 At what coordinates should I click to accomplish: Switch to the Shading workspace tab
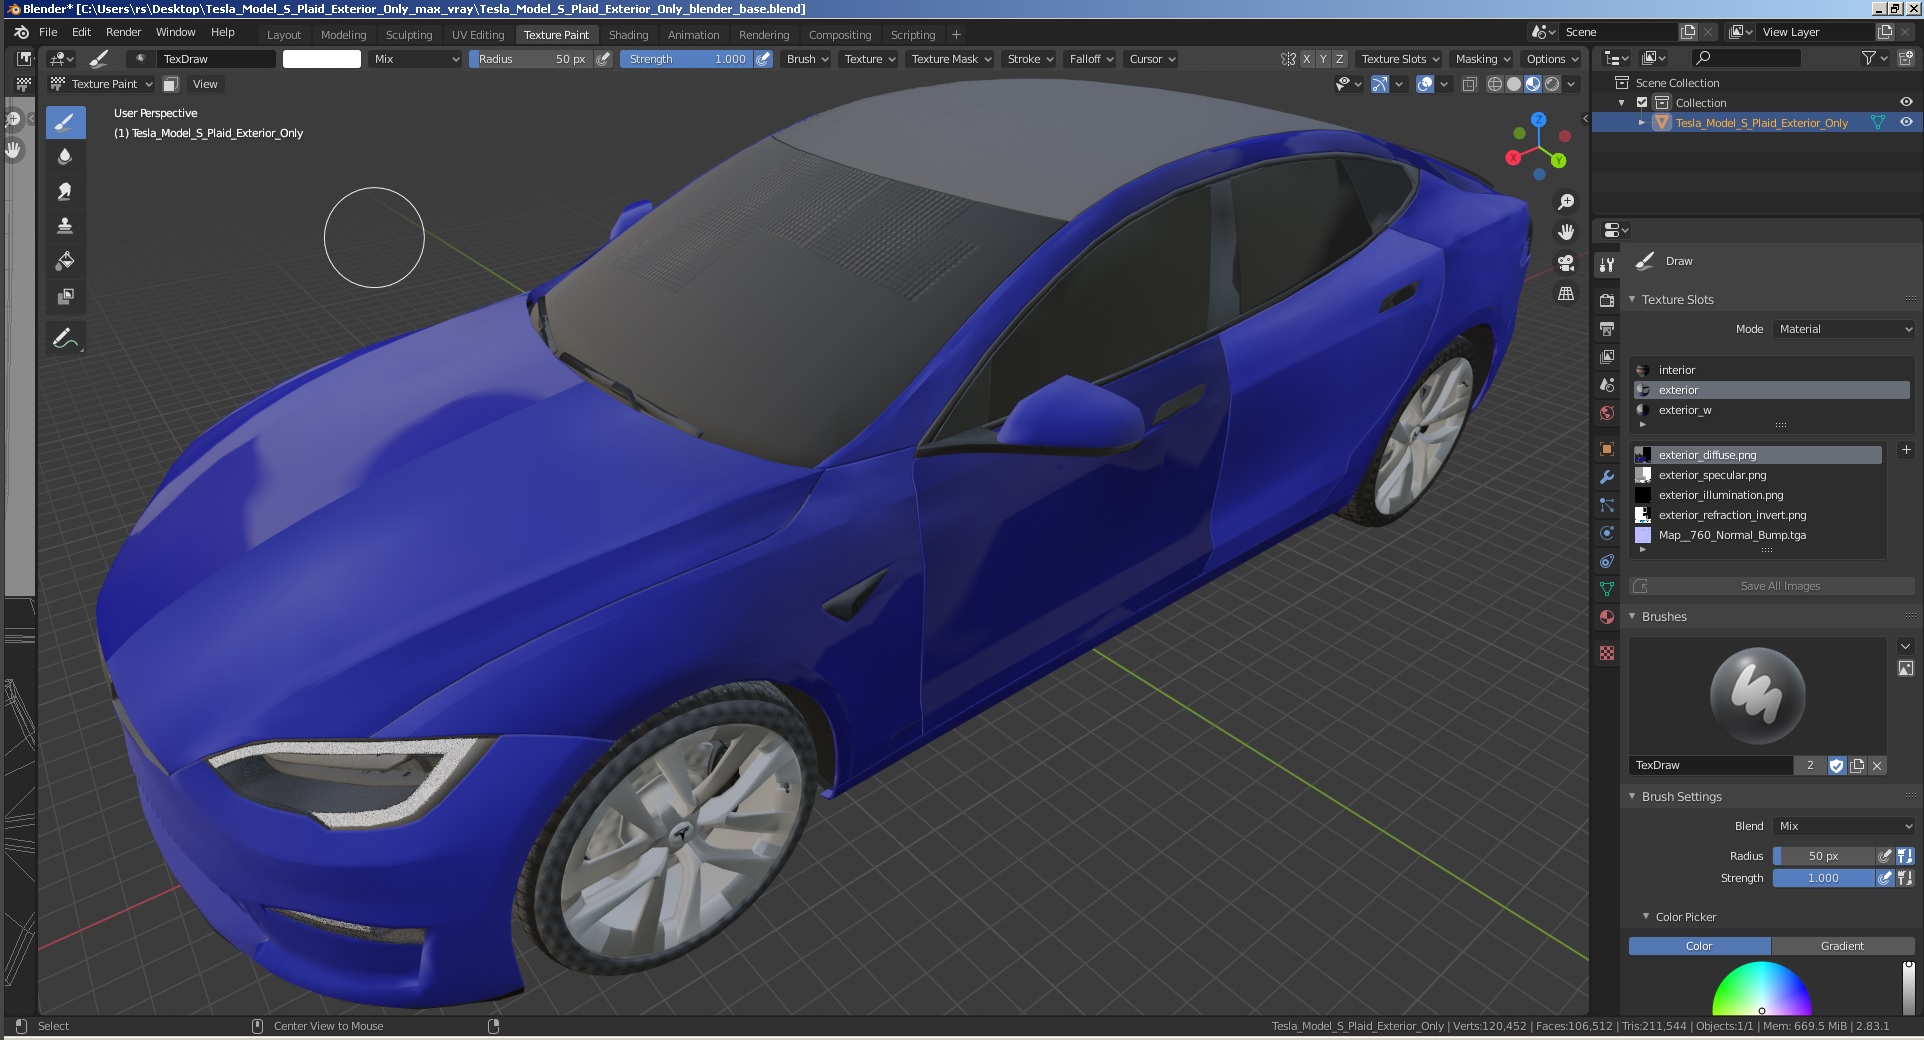click(628, 35)
